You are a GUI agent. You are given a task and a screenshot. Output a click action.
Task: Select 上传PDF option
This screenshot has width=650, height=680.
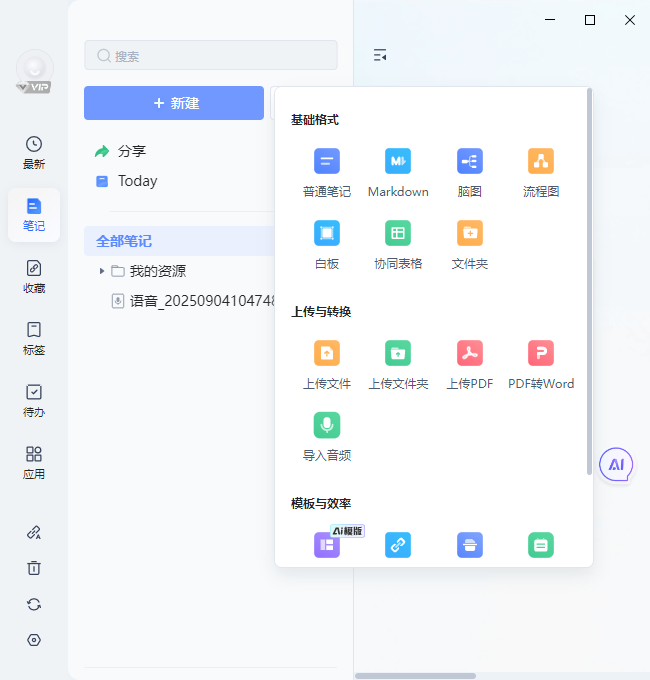pos(470,365)
